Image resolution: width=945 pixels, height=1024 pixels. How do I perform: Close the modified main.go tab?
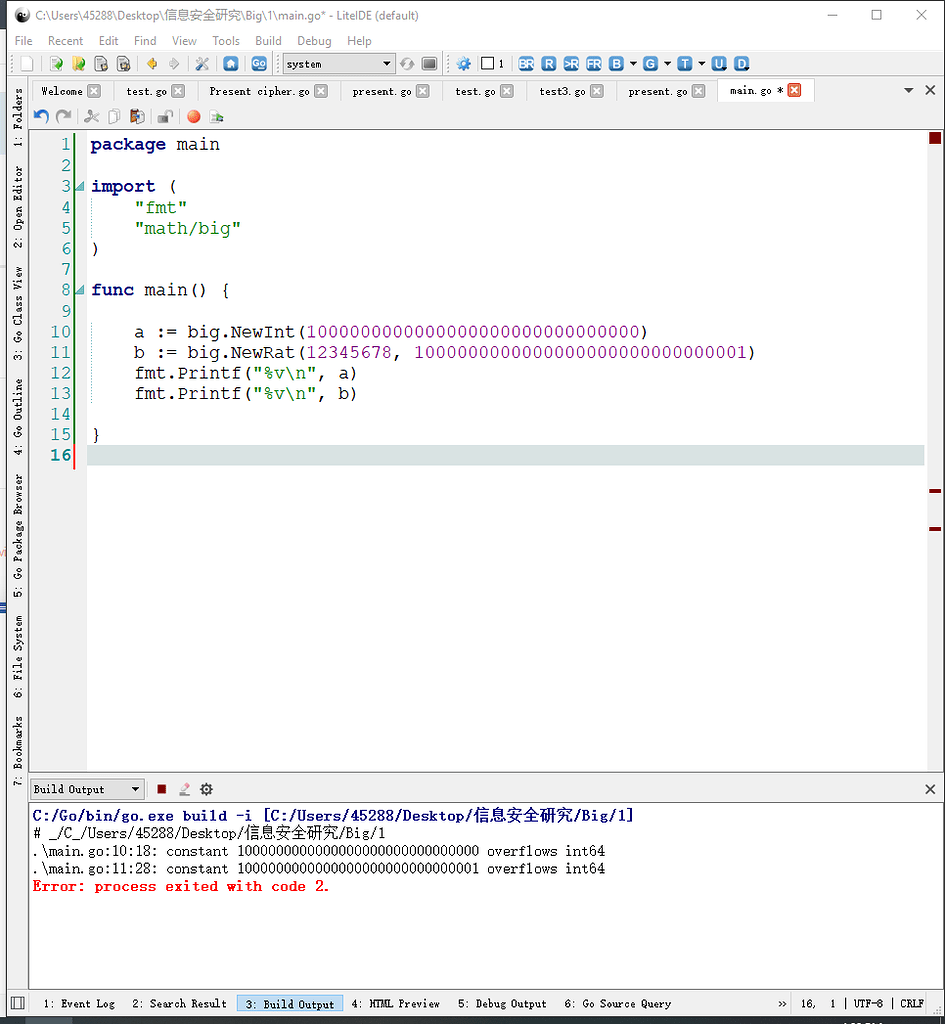[795, 90]
